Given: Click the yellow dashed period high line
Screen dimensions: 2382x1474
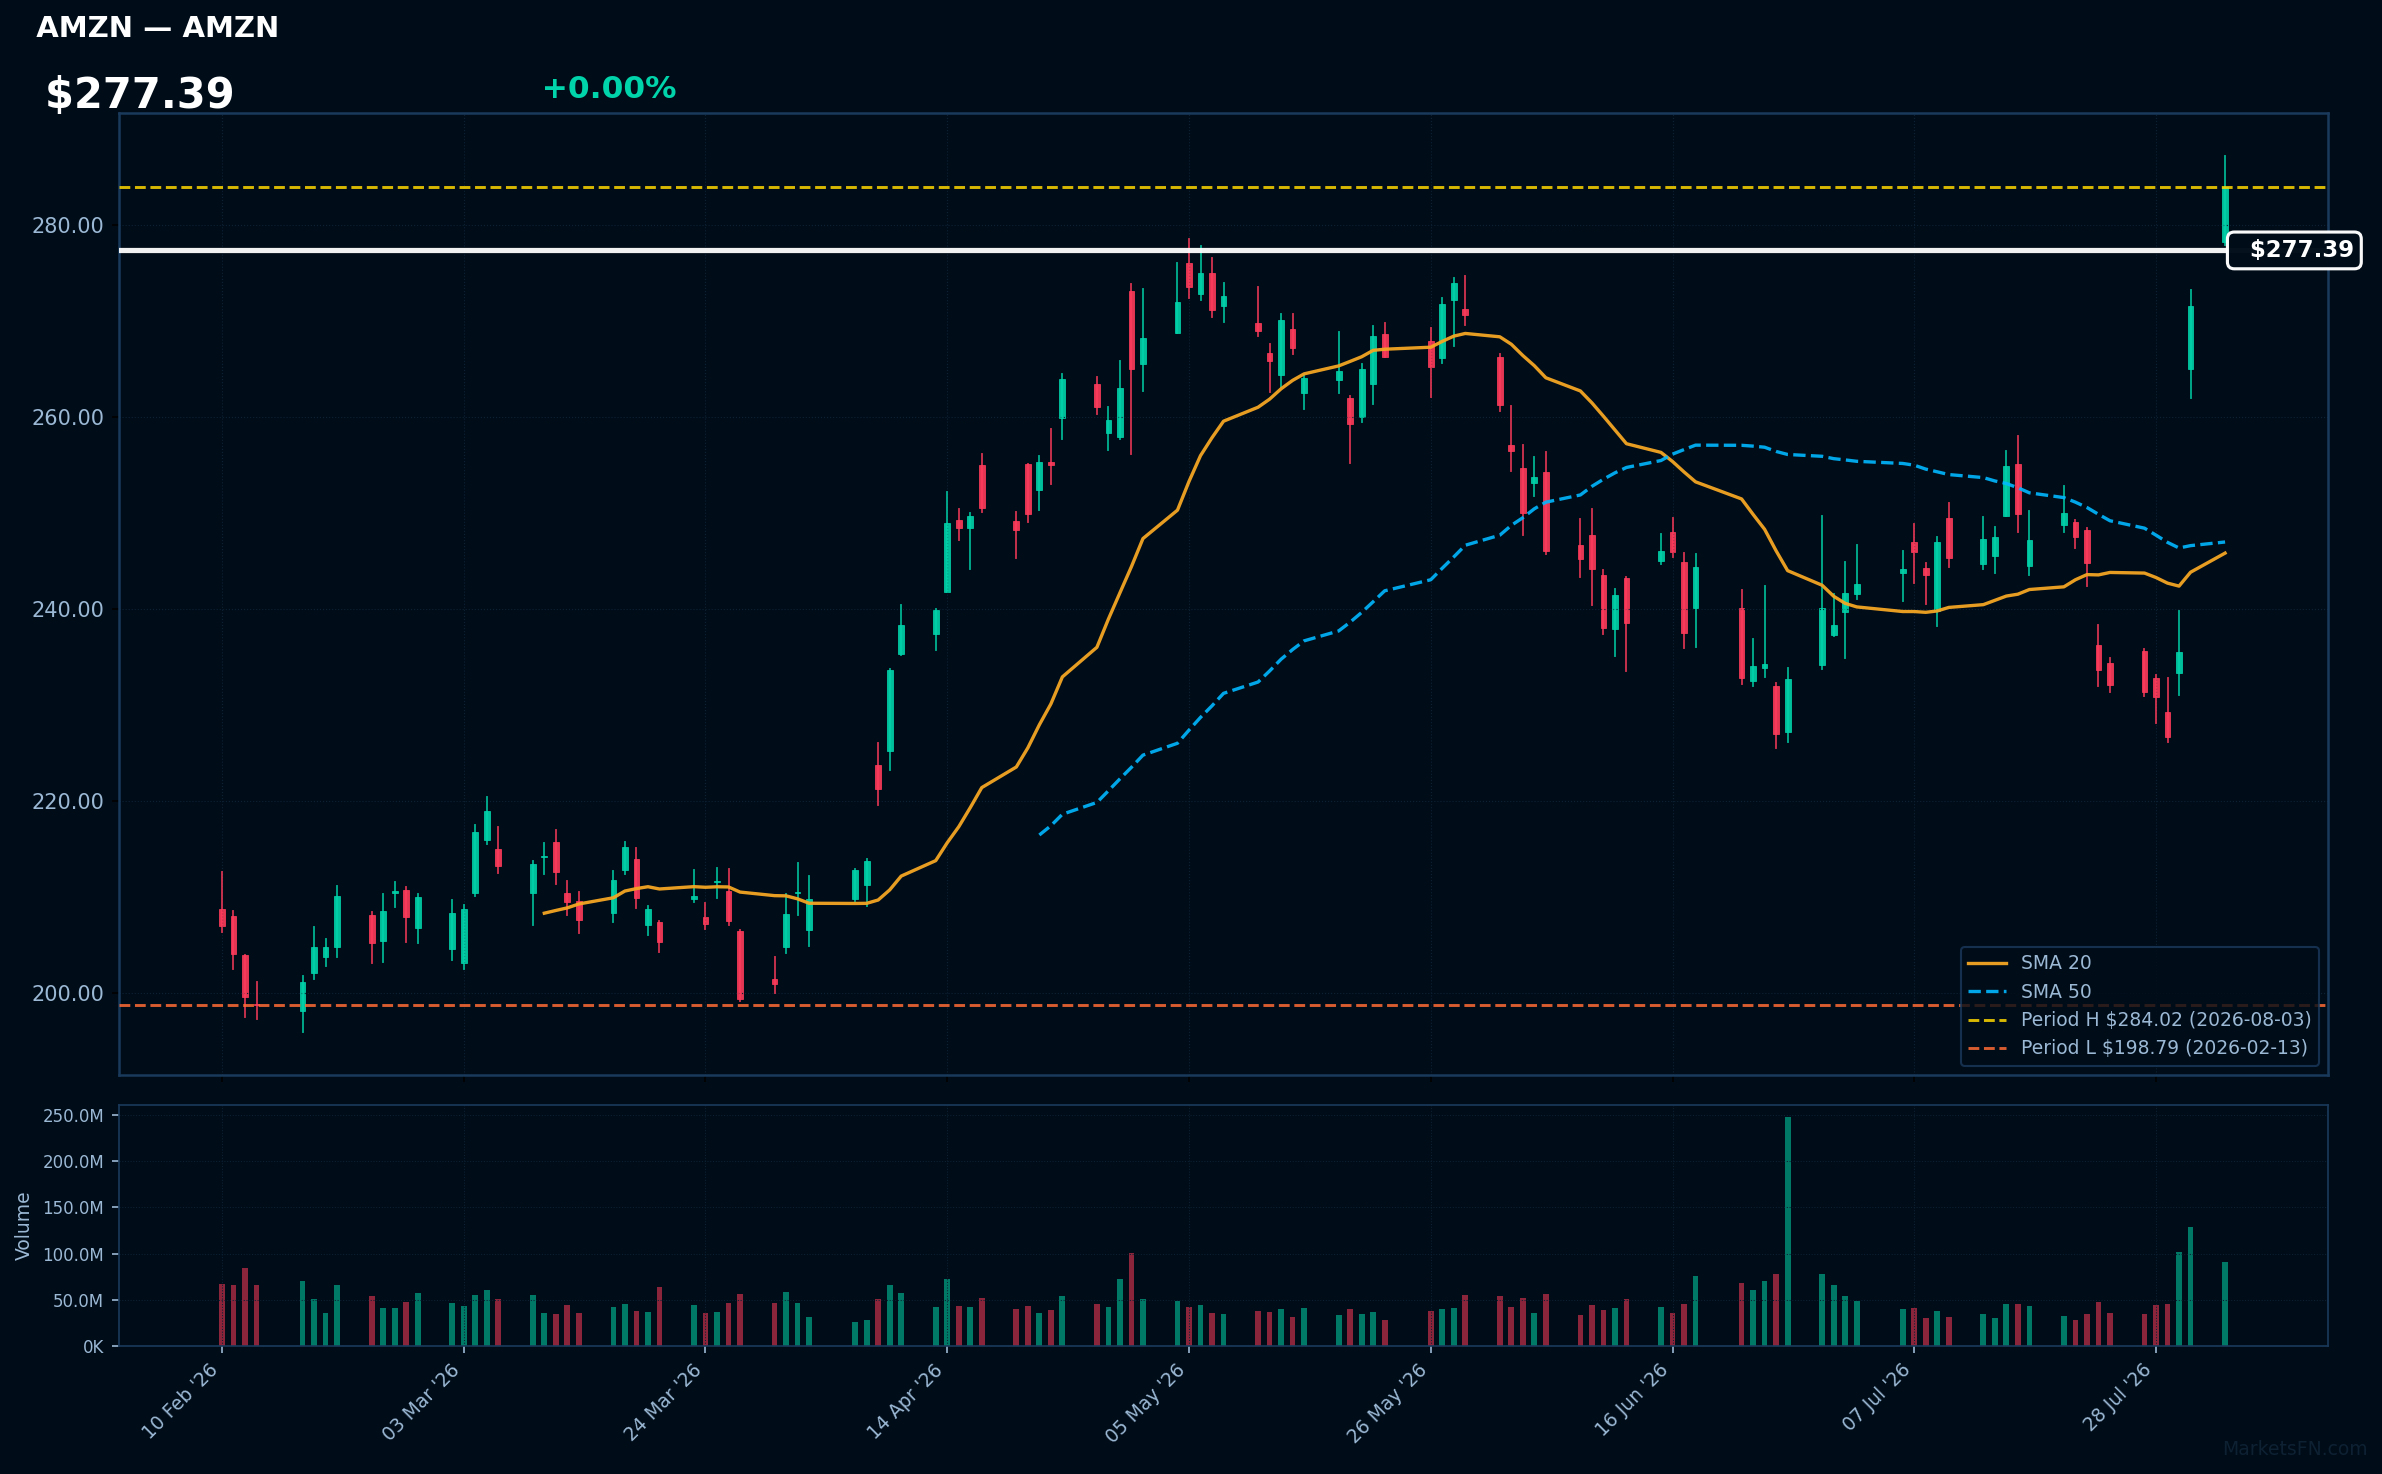Looking at the screenshot, I should click(x=1223, y=188).
